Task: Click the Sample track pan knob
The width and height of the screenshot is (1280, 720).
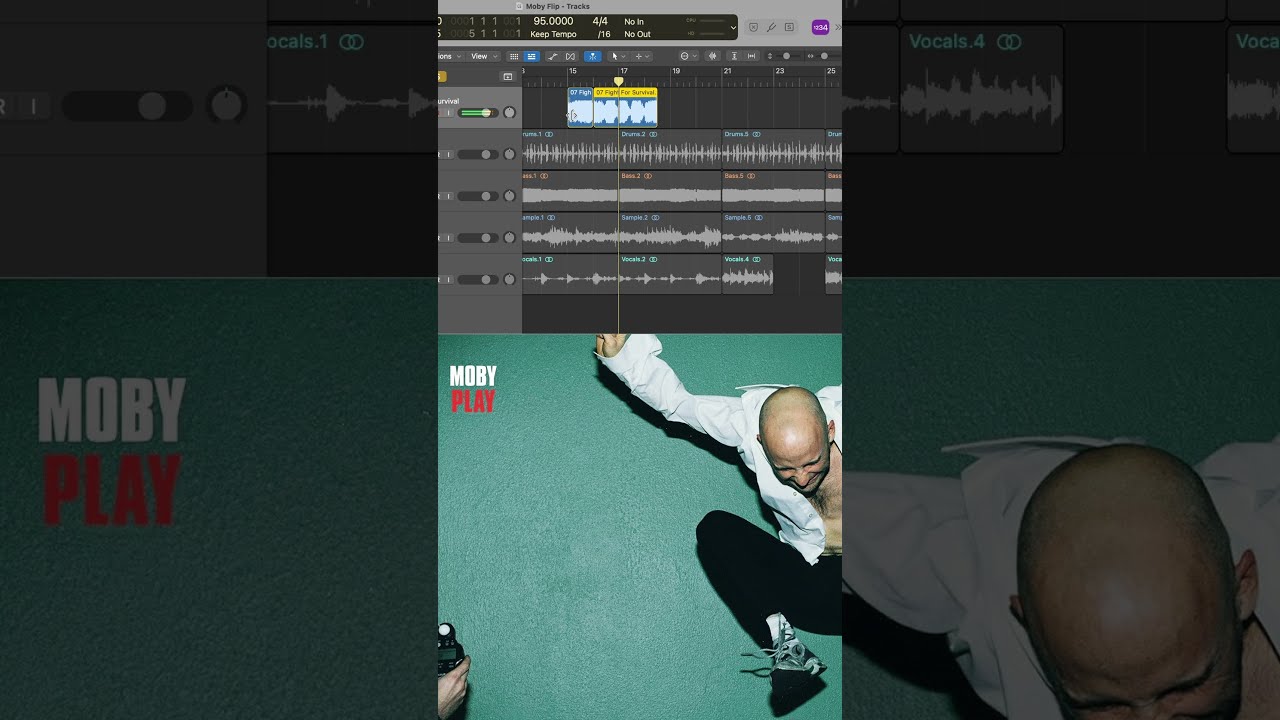Action: pyautogui.click(x=509, y=238)
